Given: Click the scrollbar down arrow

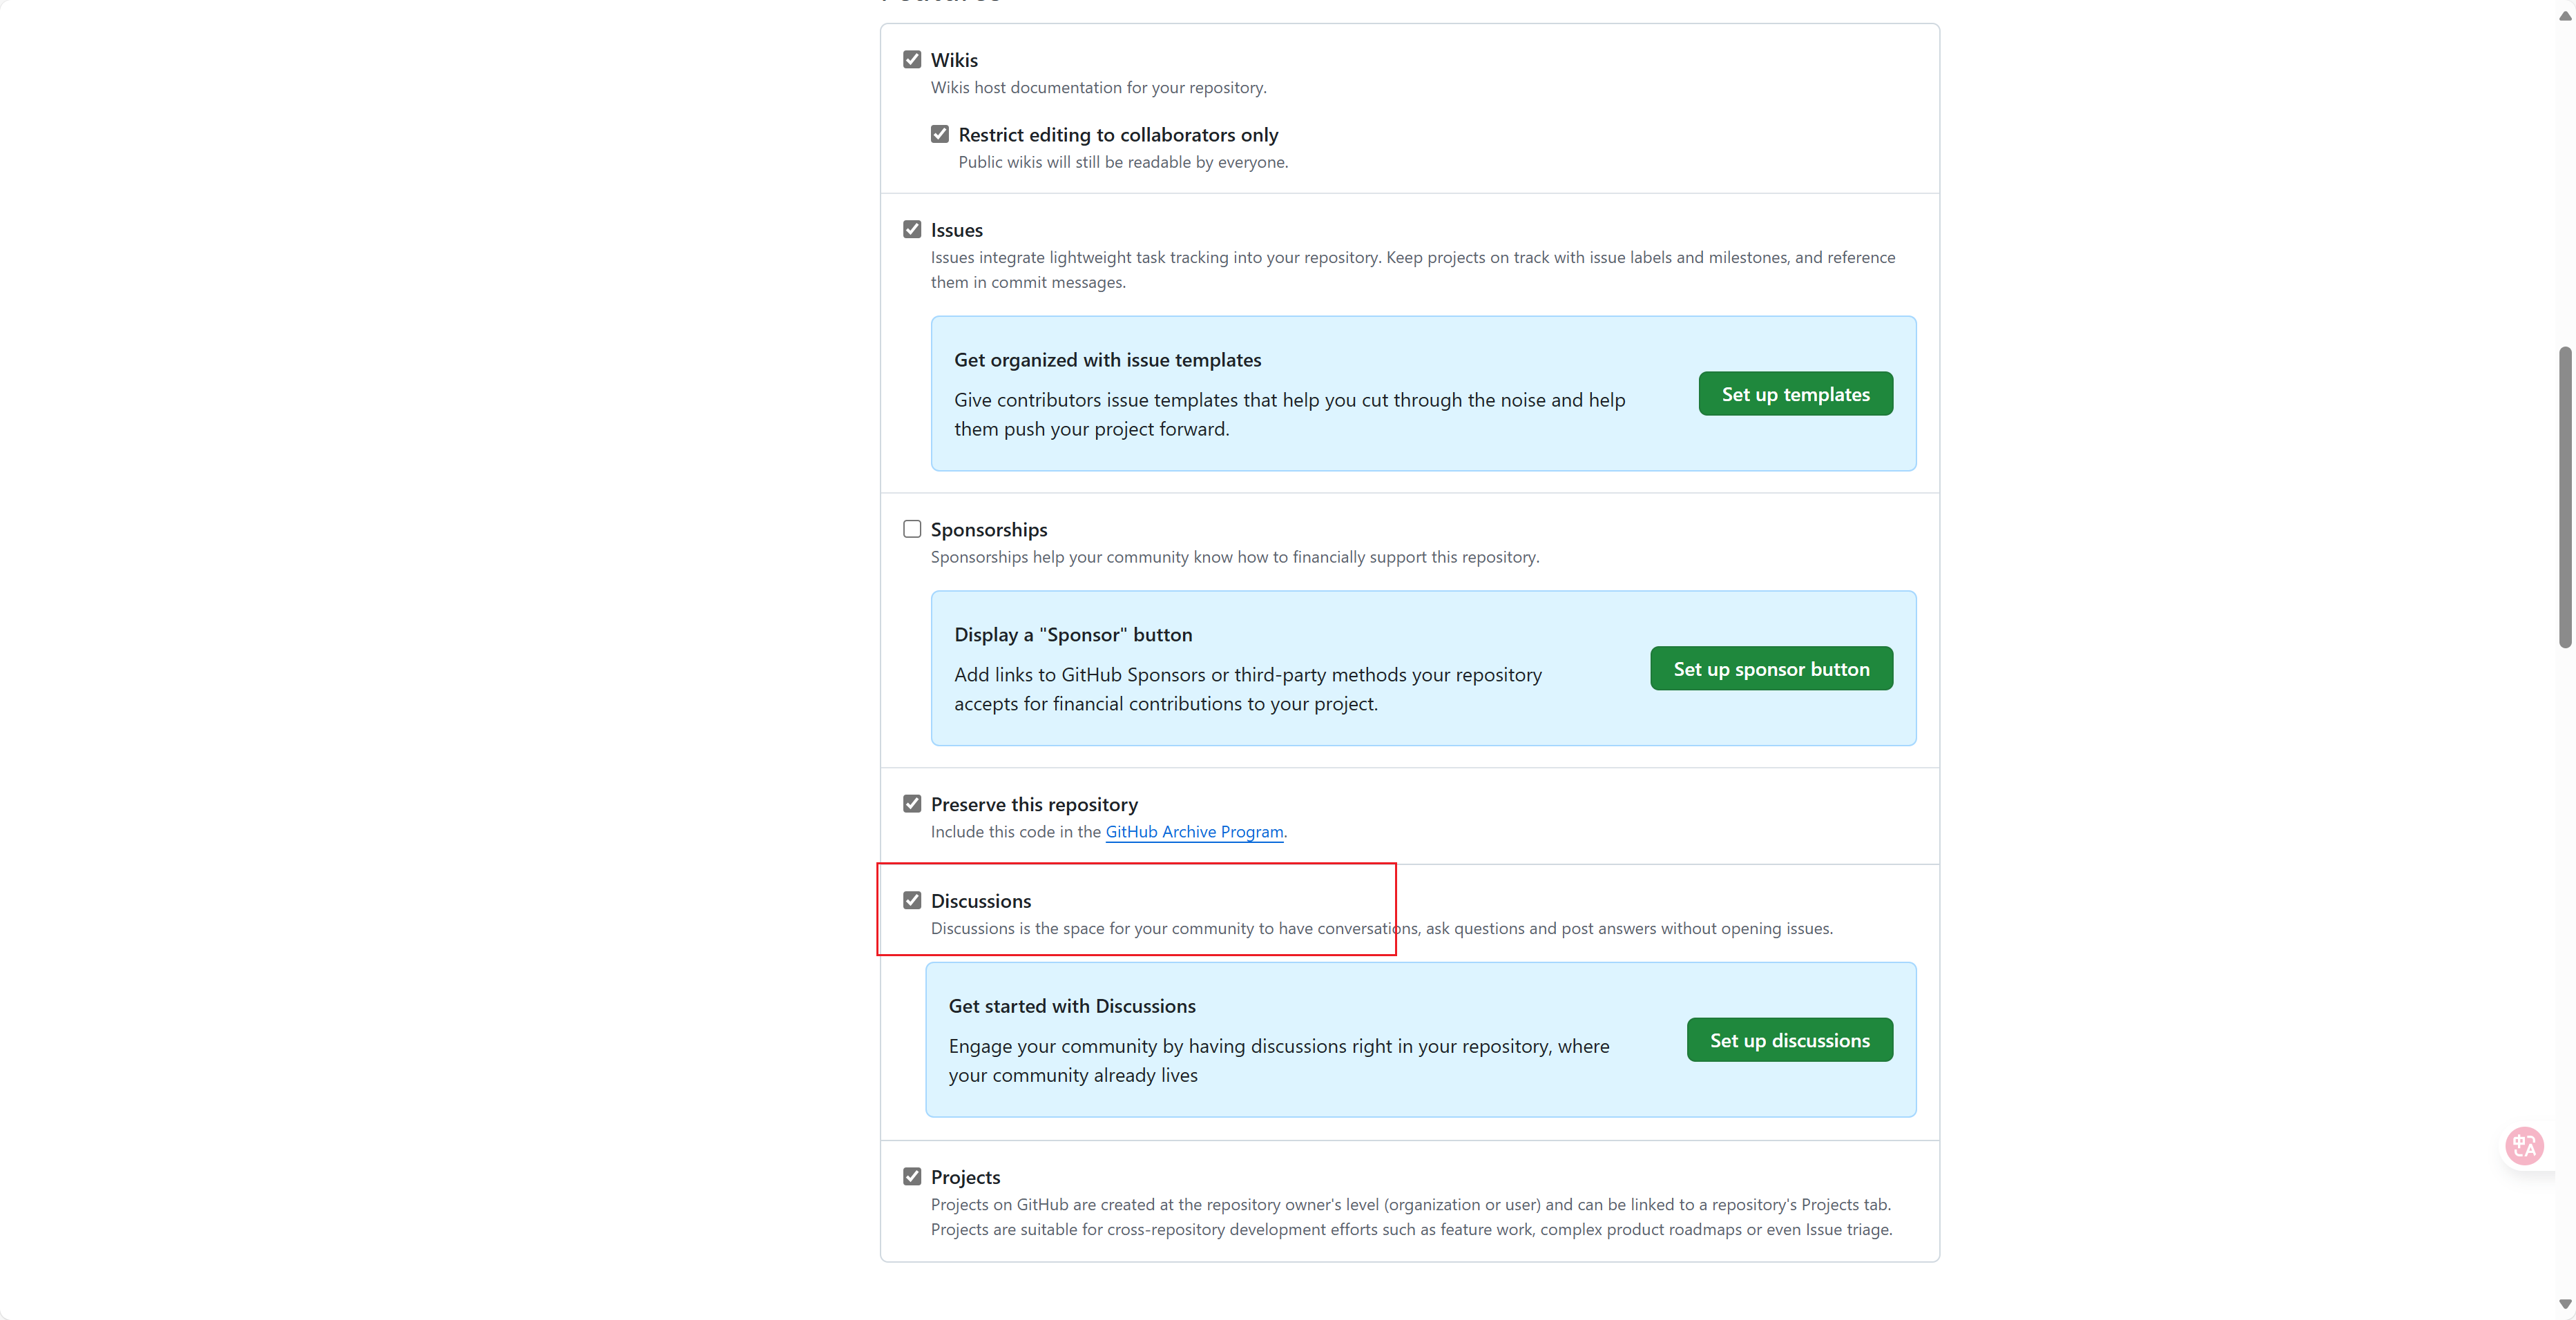Looking at the screenshot, I should coord(2565,1304).
